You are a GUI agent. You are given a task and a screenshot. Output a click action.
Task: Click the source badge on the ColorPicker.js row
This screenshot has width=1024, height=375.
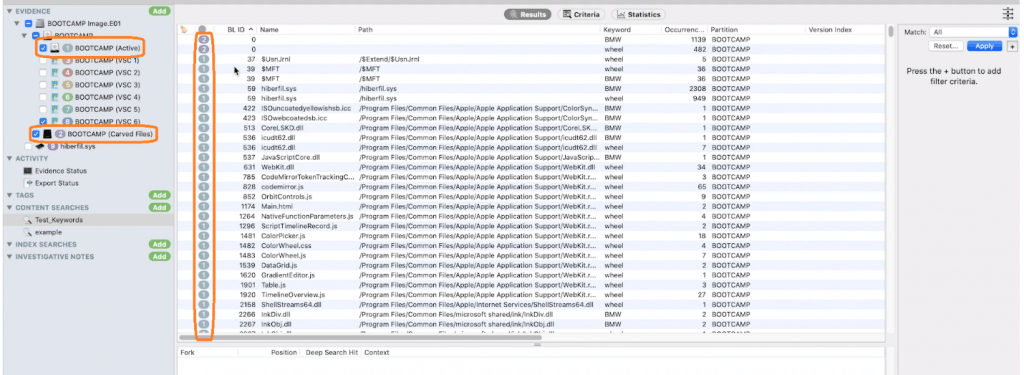(x=203, y=235)
